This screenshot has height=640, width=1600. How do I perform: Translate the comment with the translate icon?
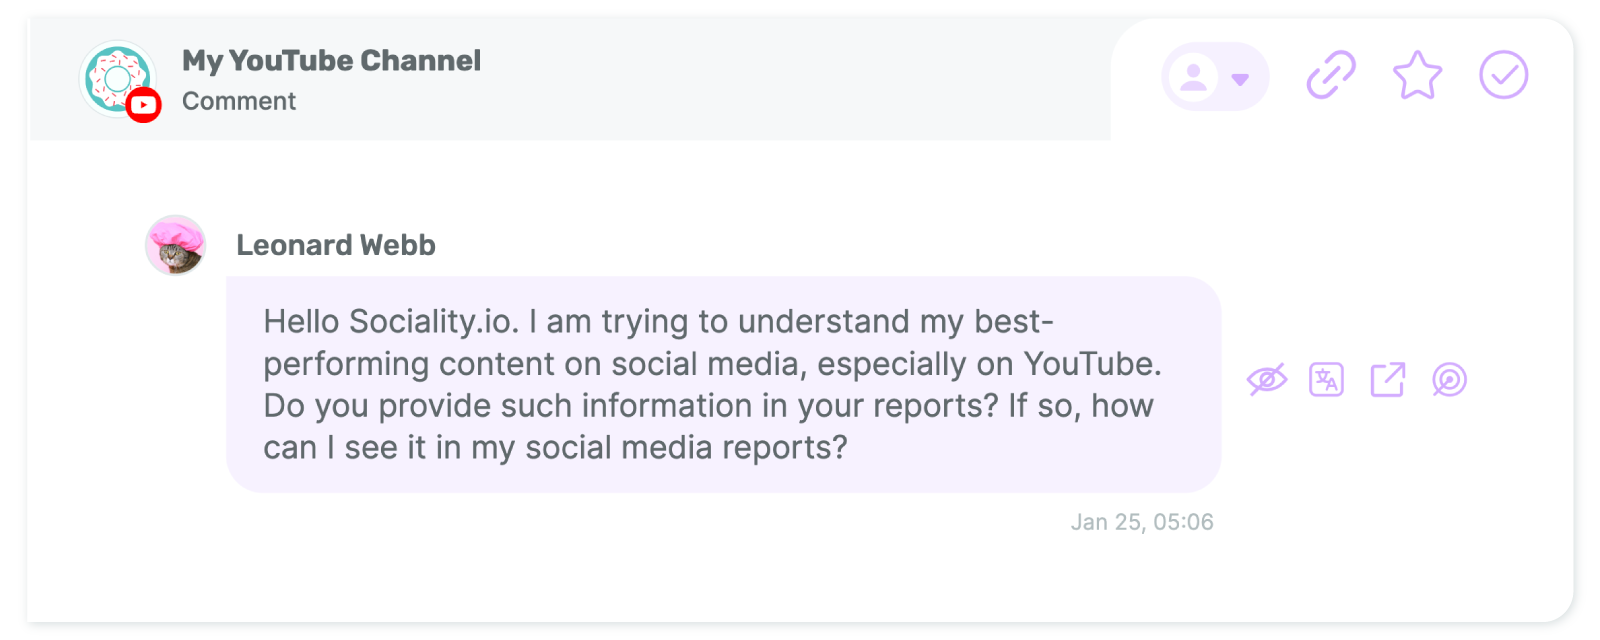(1326, 380)
